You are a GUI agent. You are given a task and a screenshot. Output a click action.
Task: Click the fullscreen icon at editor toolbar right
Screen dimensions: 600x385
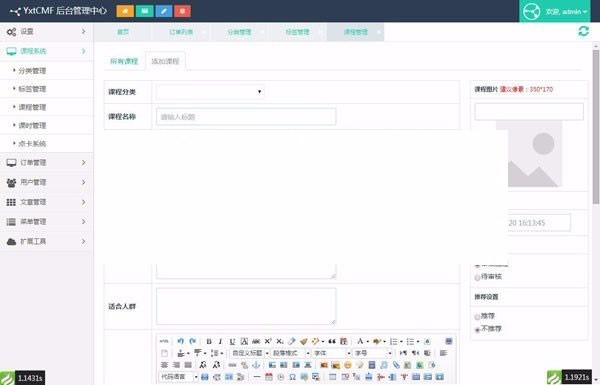pyautogui.click(x=449, y=341)
